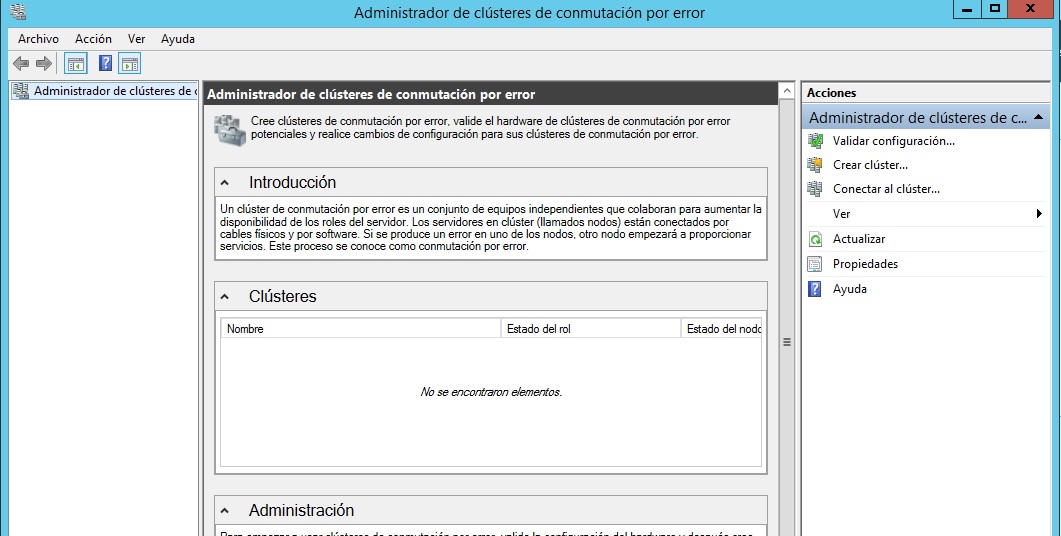Click the Estado del rol column header

pos(590,328)
